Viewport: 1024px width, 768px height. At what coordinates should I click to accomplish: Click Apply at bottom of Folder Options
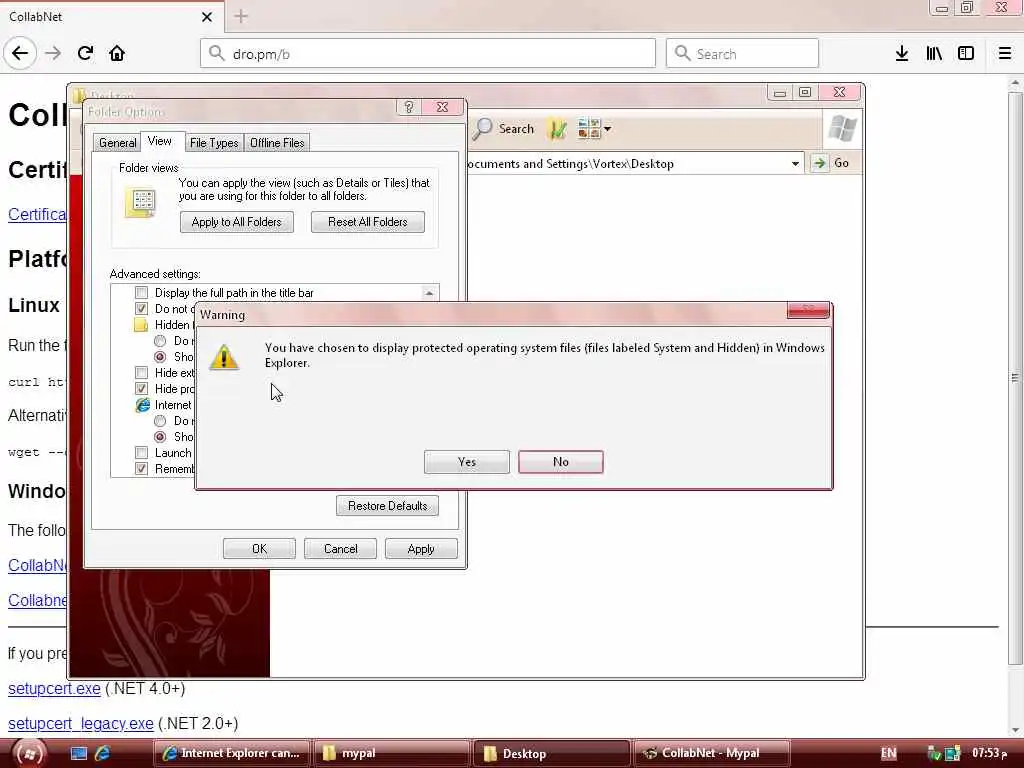[421, 549]
